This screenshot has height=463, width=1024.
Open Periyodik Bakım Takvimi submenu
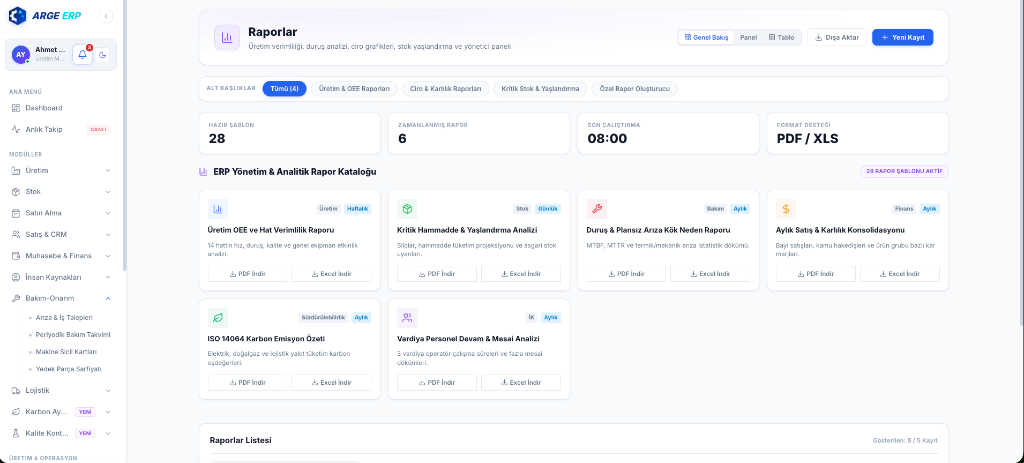click(x=72, y=334)
